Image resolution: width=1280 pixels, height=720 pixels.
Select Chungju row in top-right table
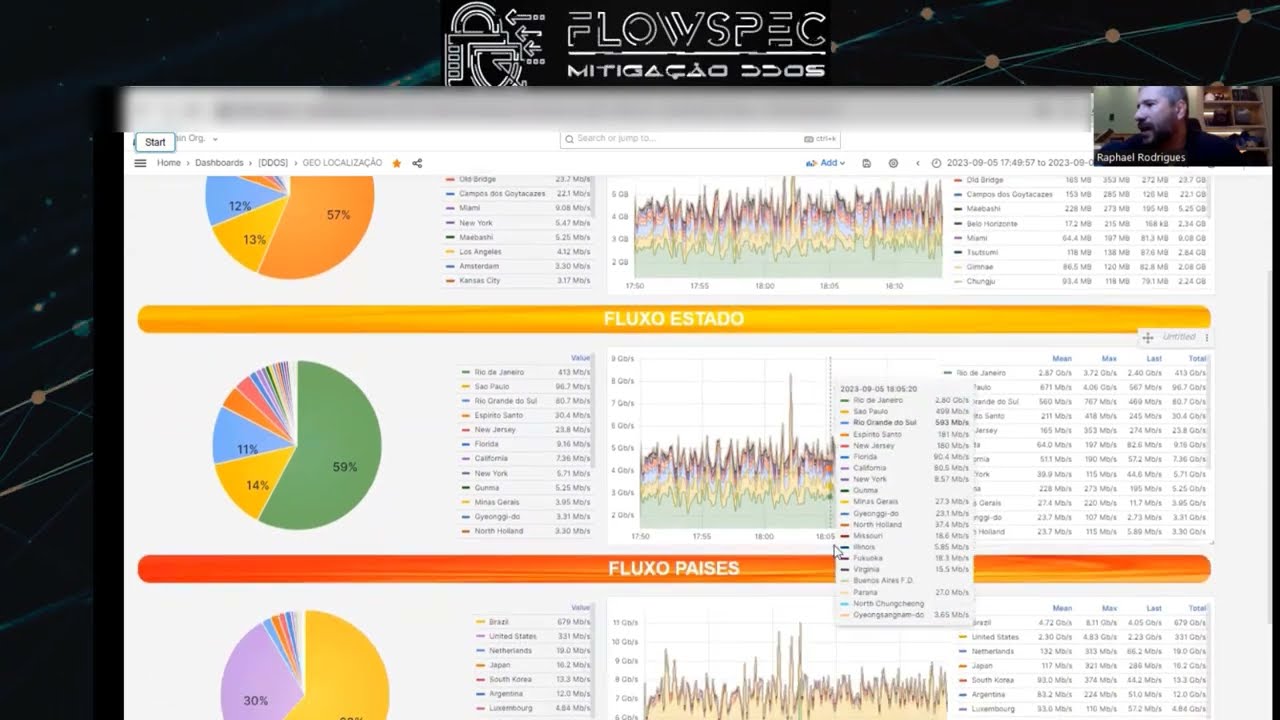pos(1080,281)
